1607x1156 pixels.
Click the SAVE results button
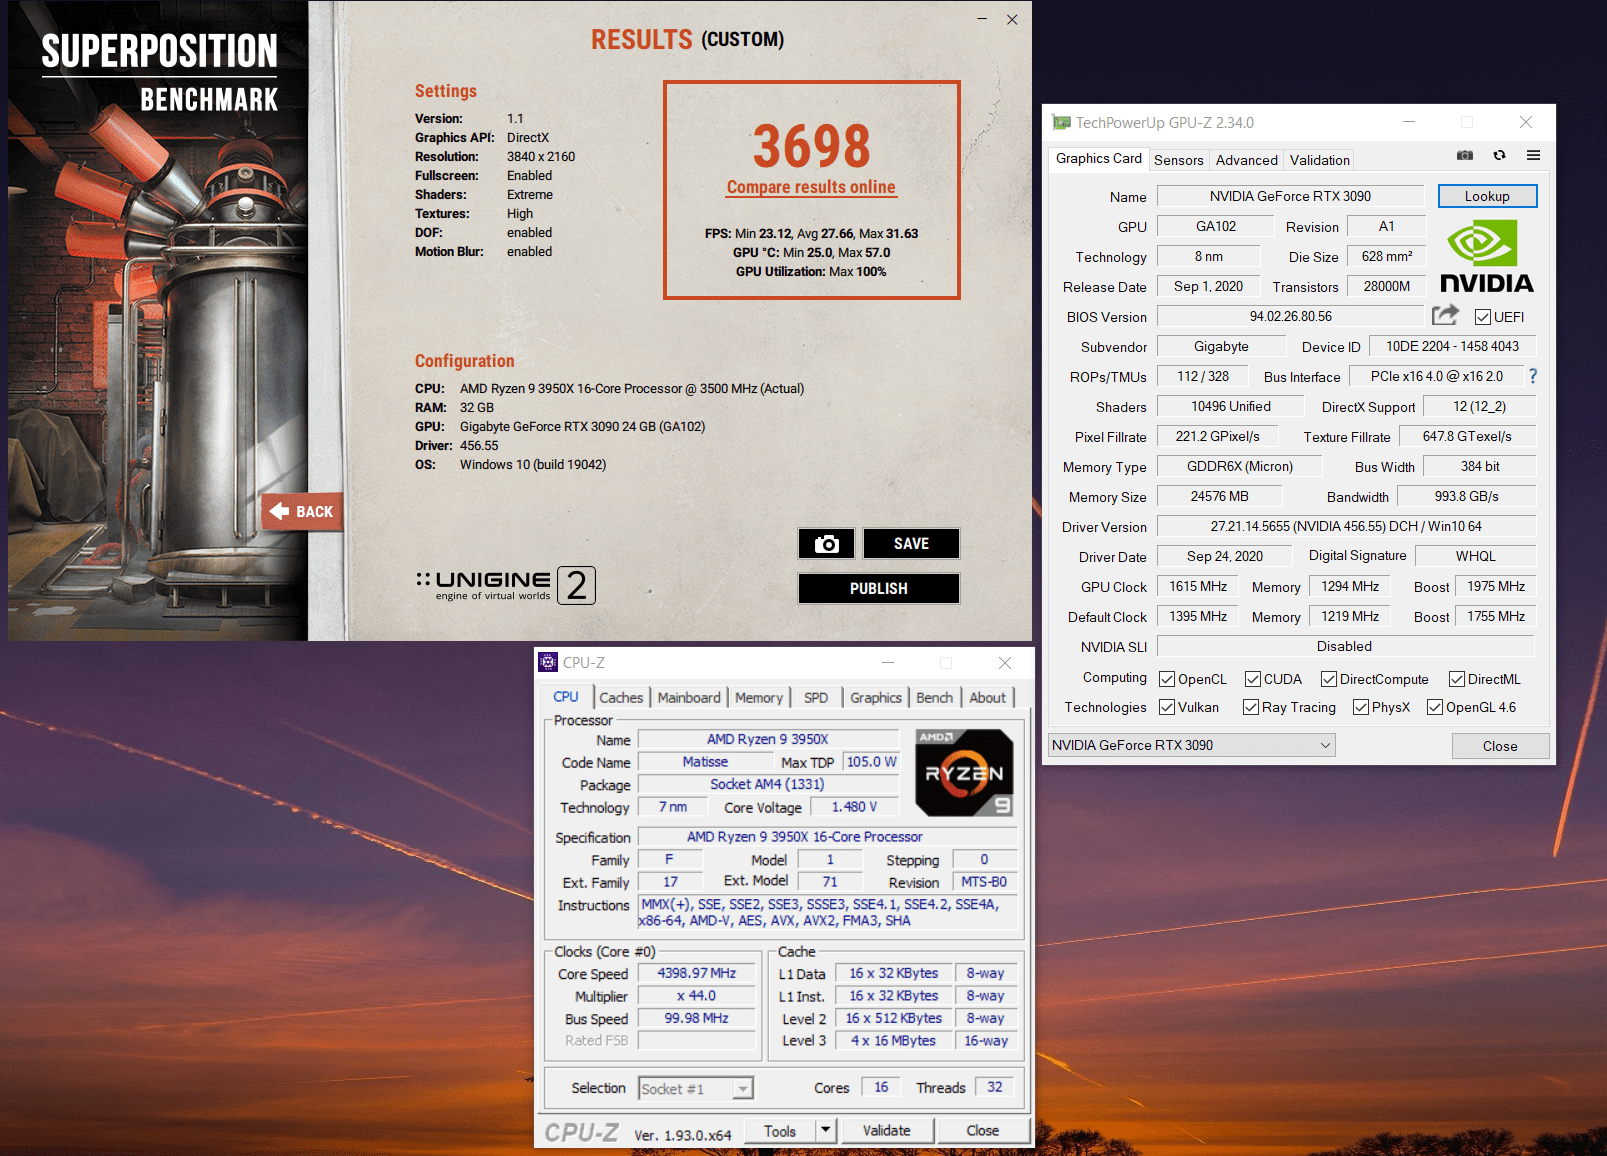pyautogui.click(x=911, y=543)
